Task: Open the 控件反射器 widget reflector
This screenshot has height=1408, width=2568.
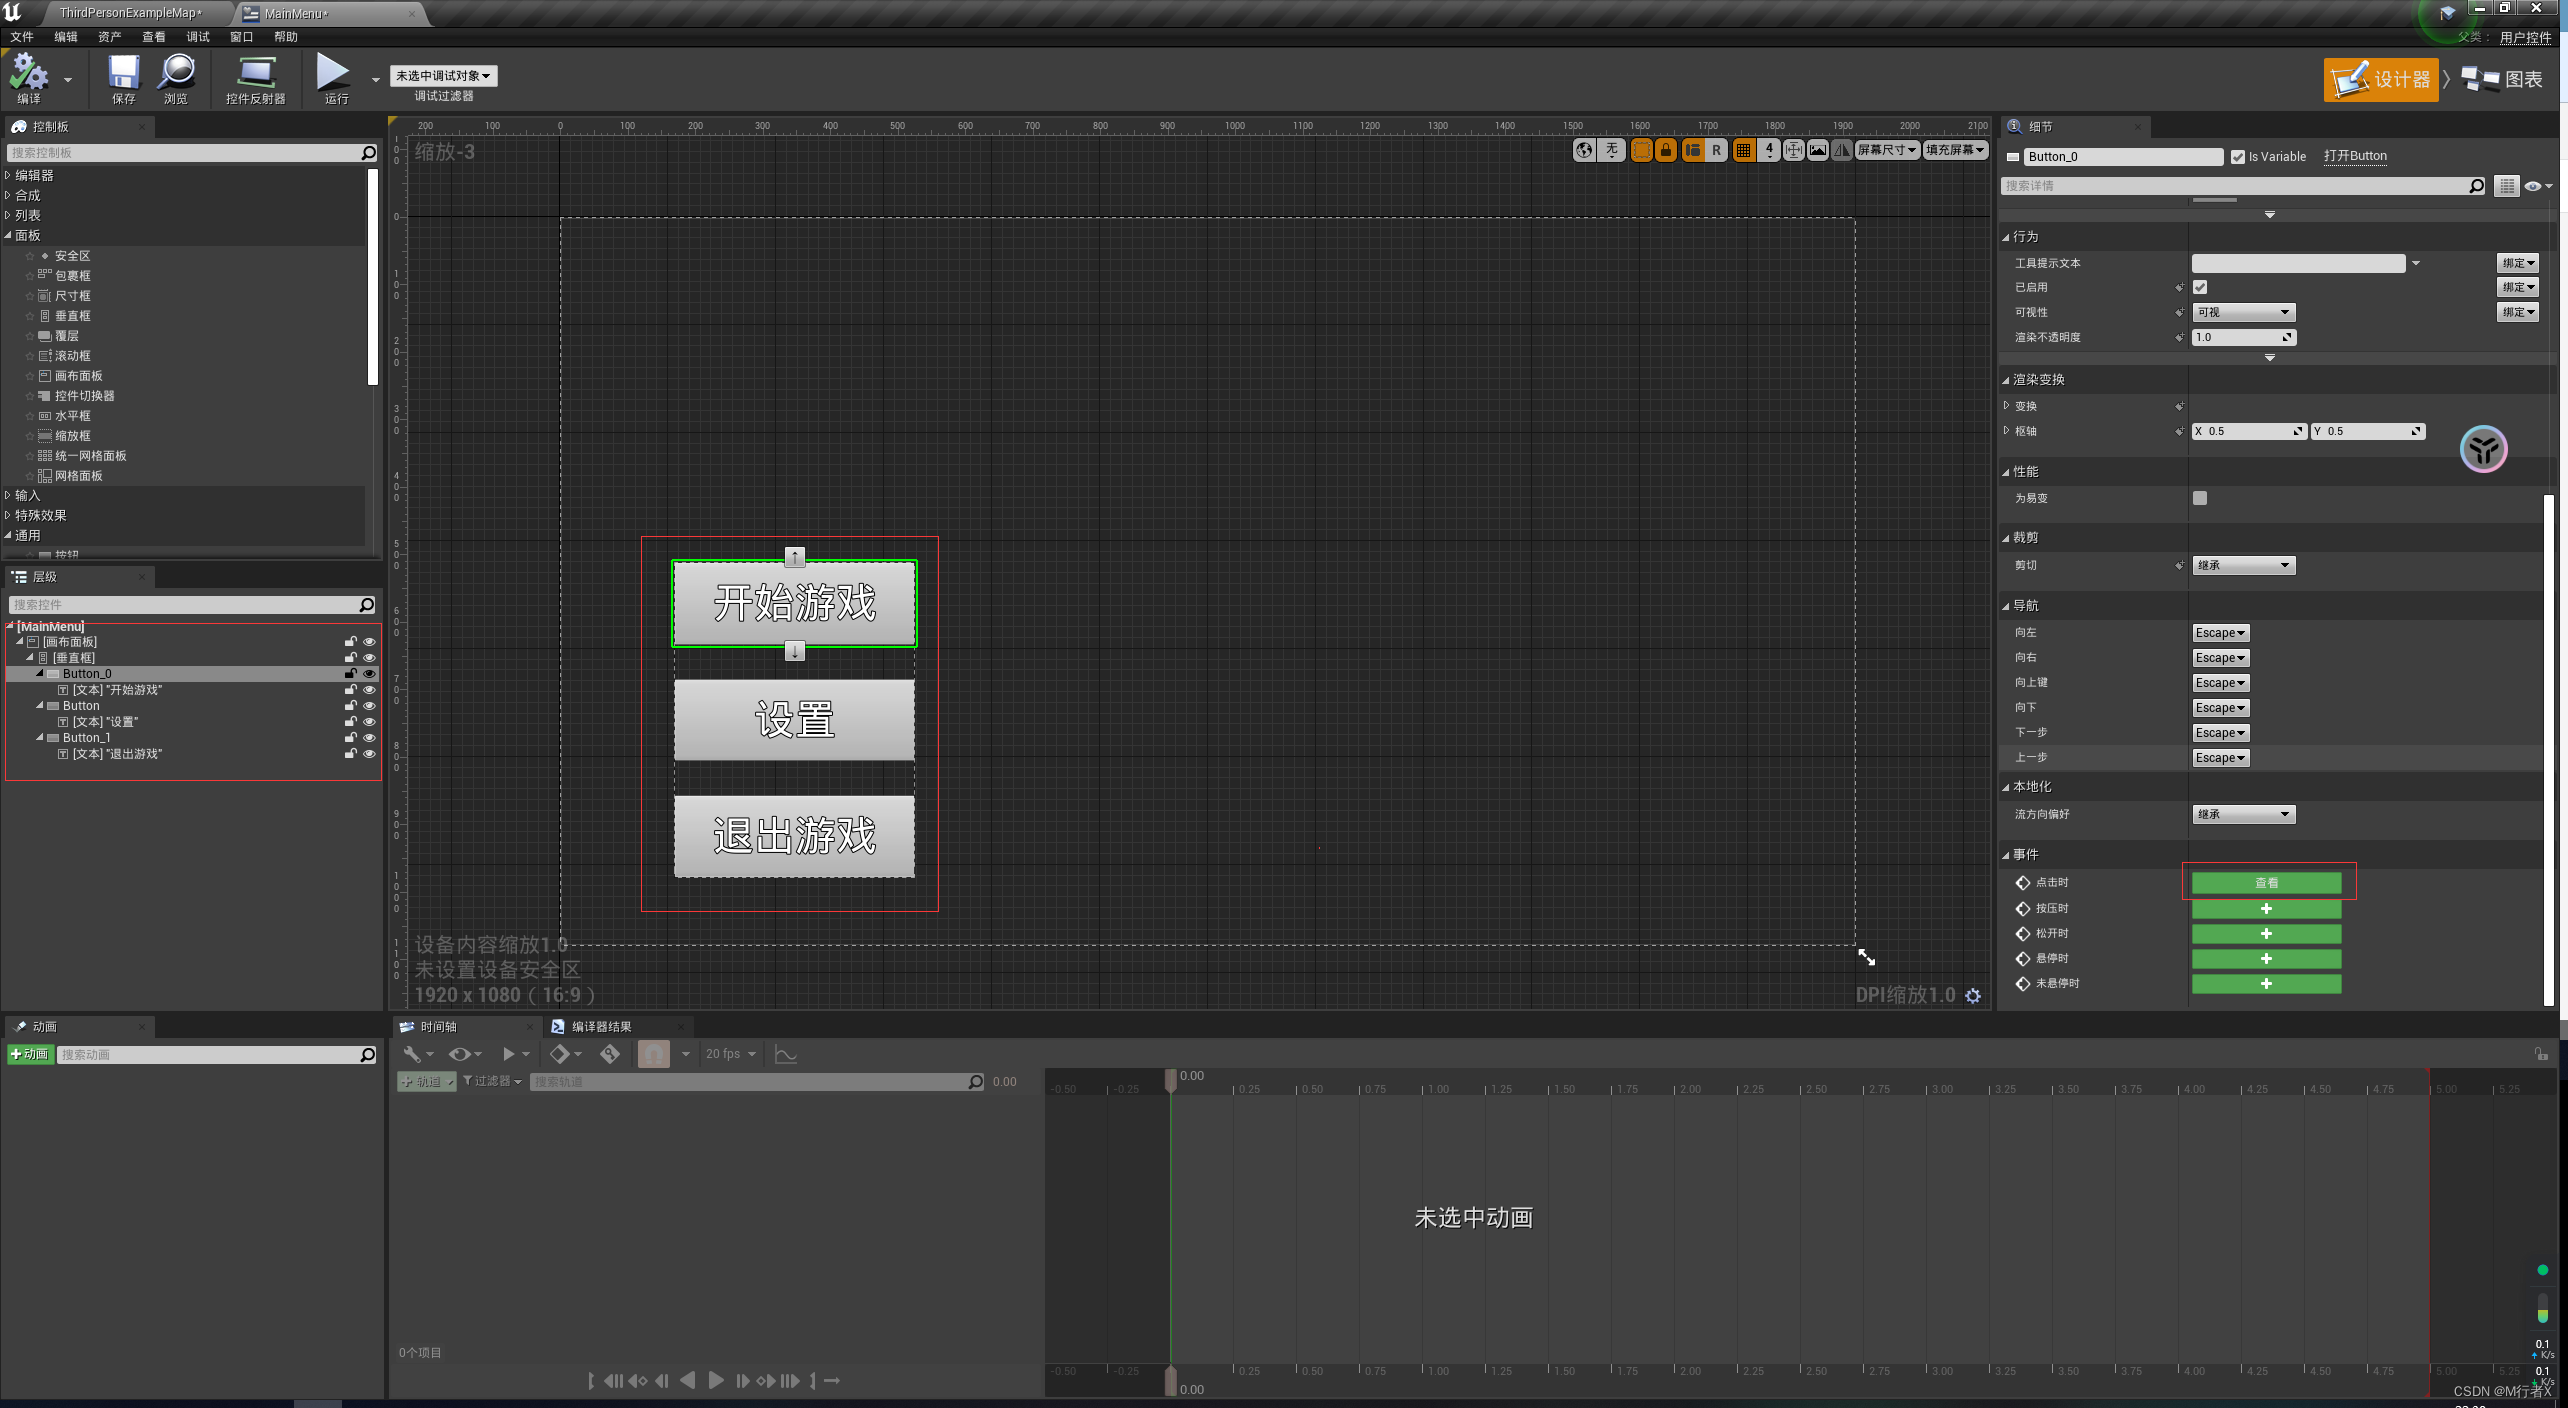Action: (256, 78)
